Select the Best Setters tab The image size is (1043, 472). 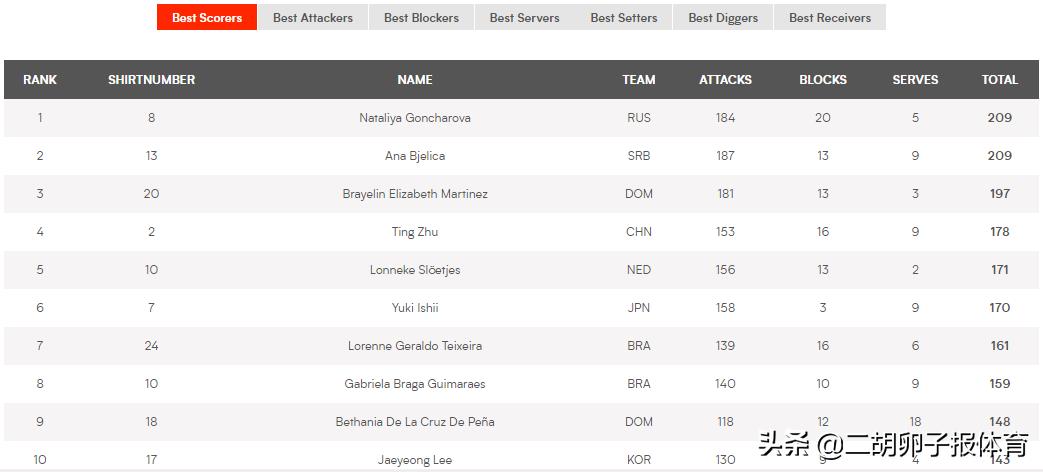point(623,17)
